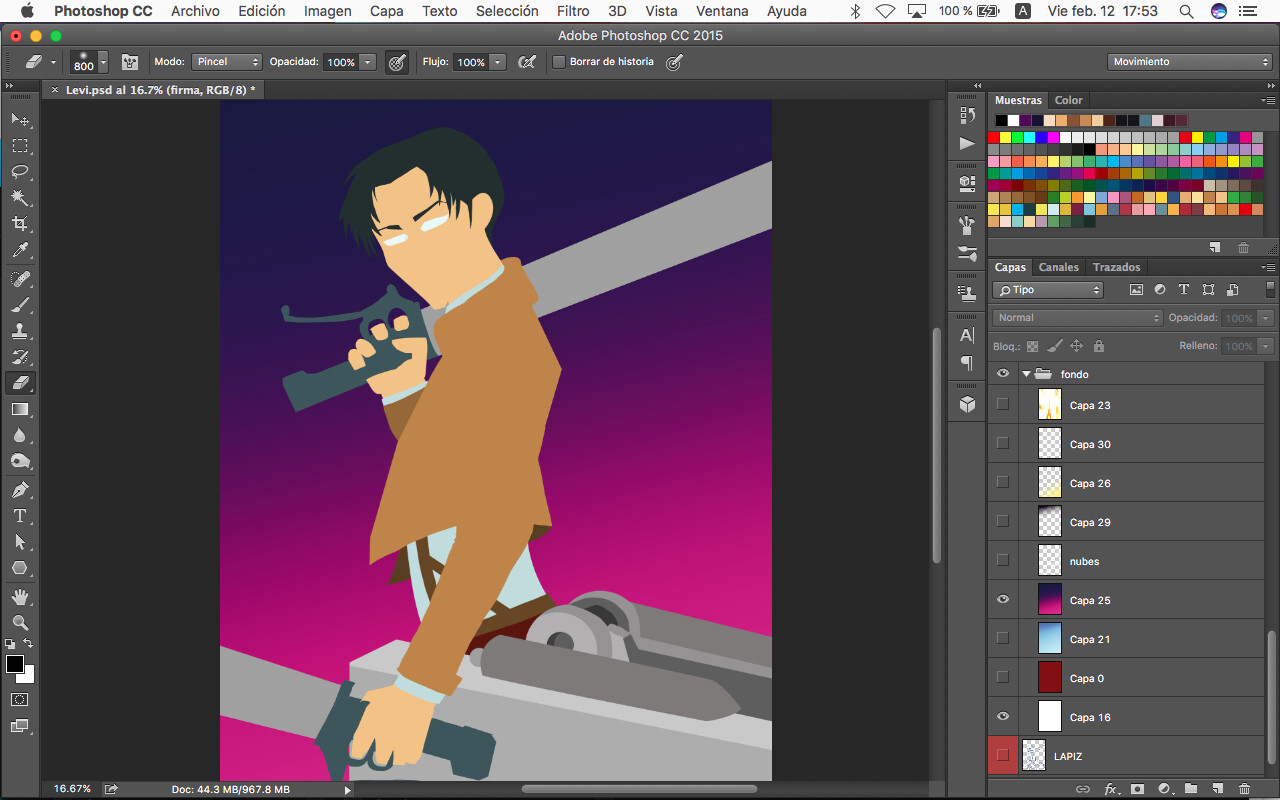
Task: Select the Crop tool
Action: [x=20, y=223]
